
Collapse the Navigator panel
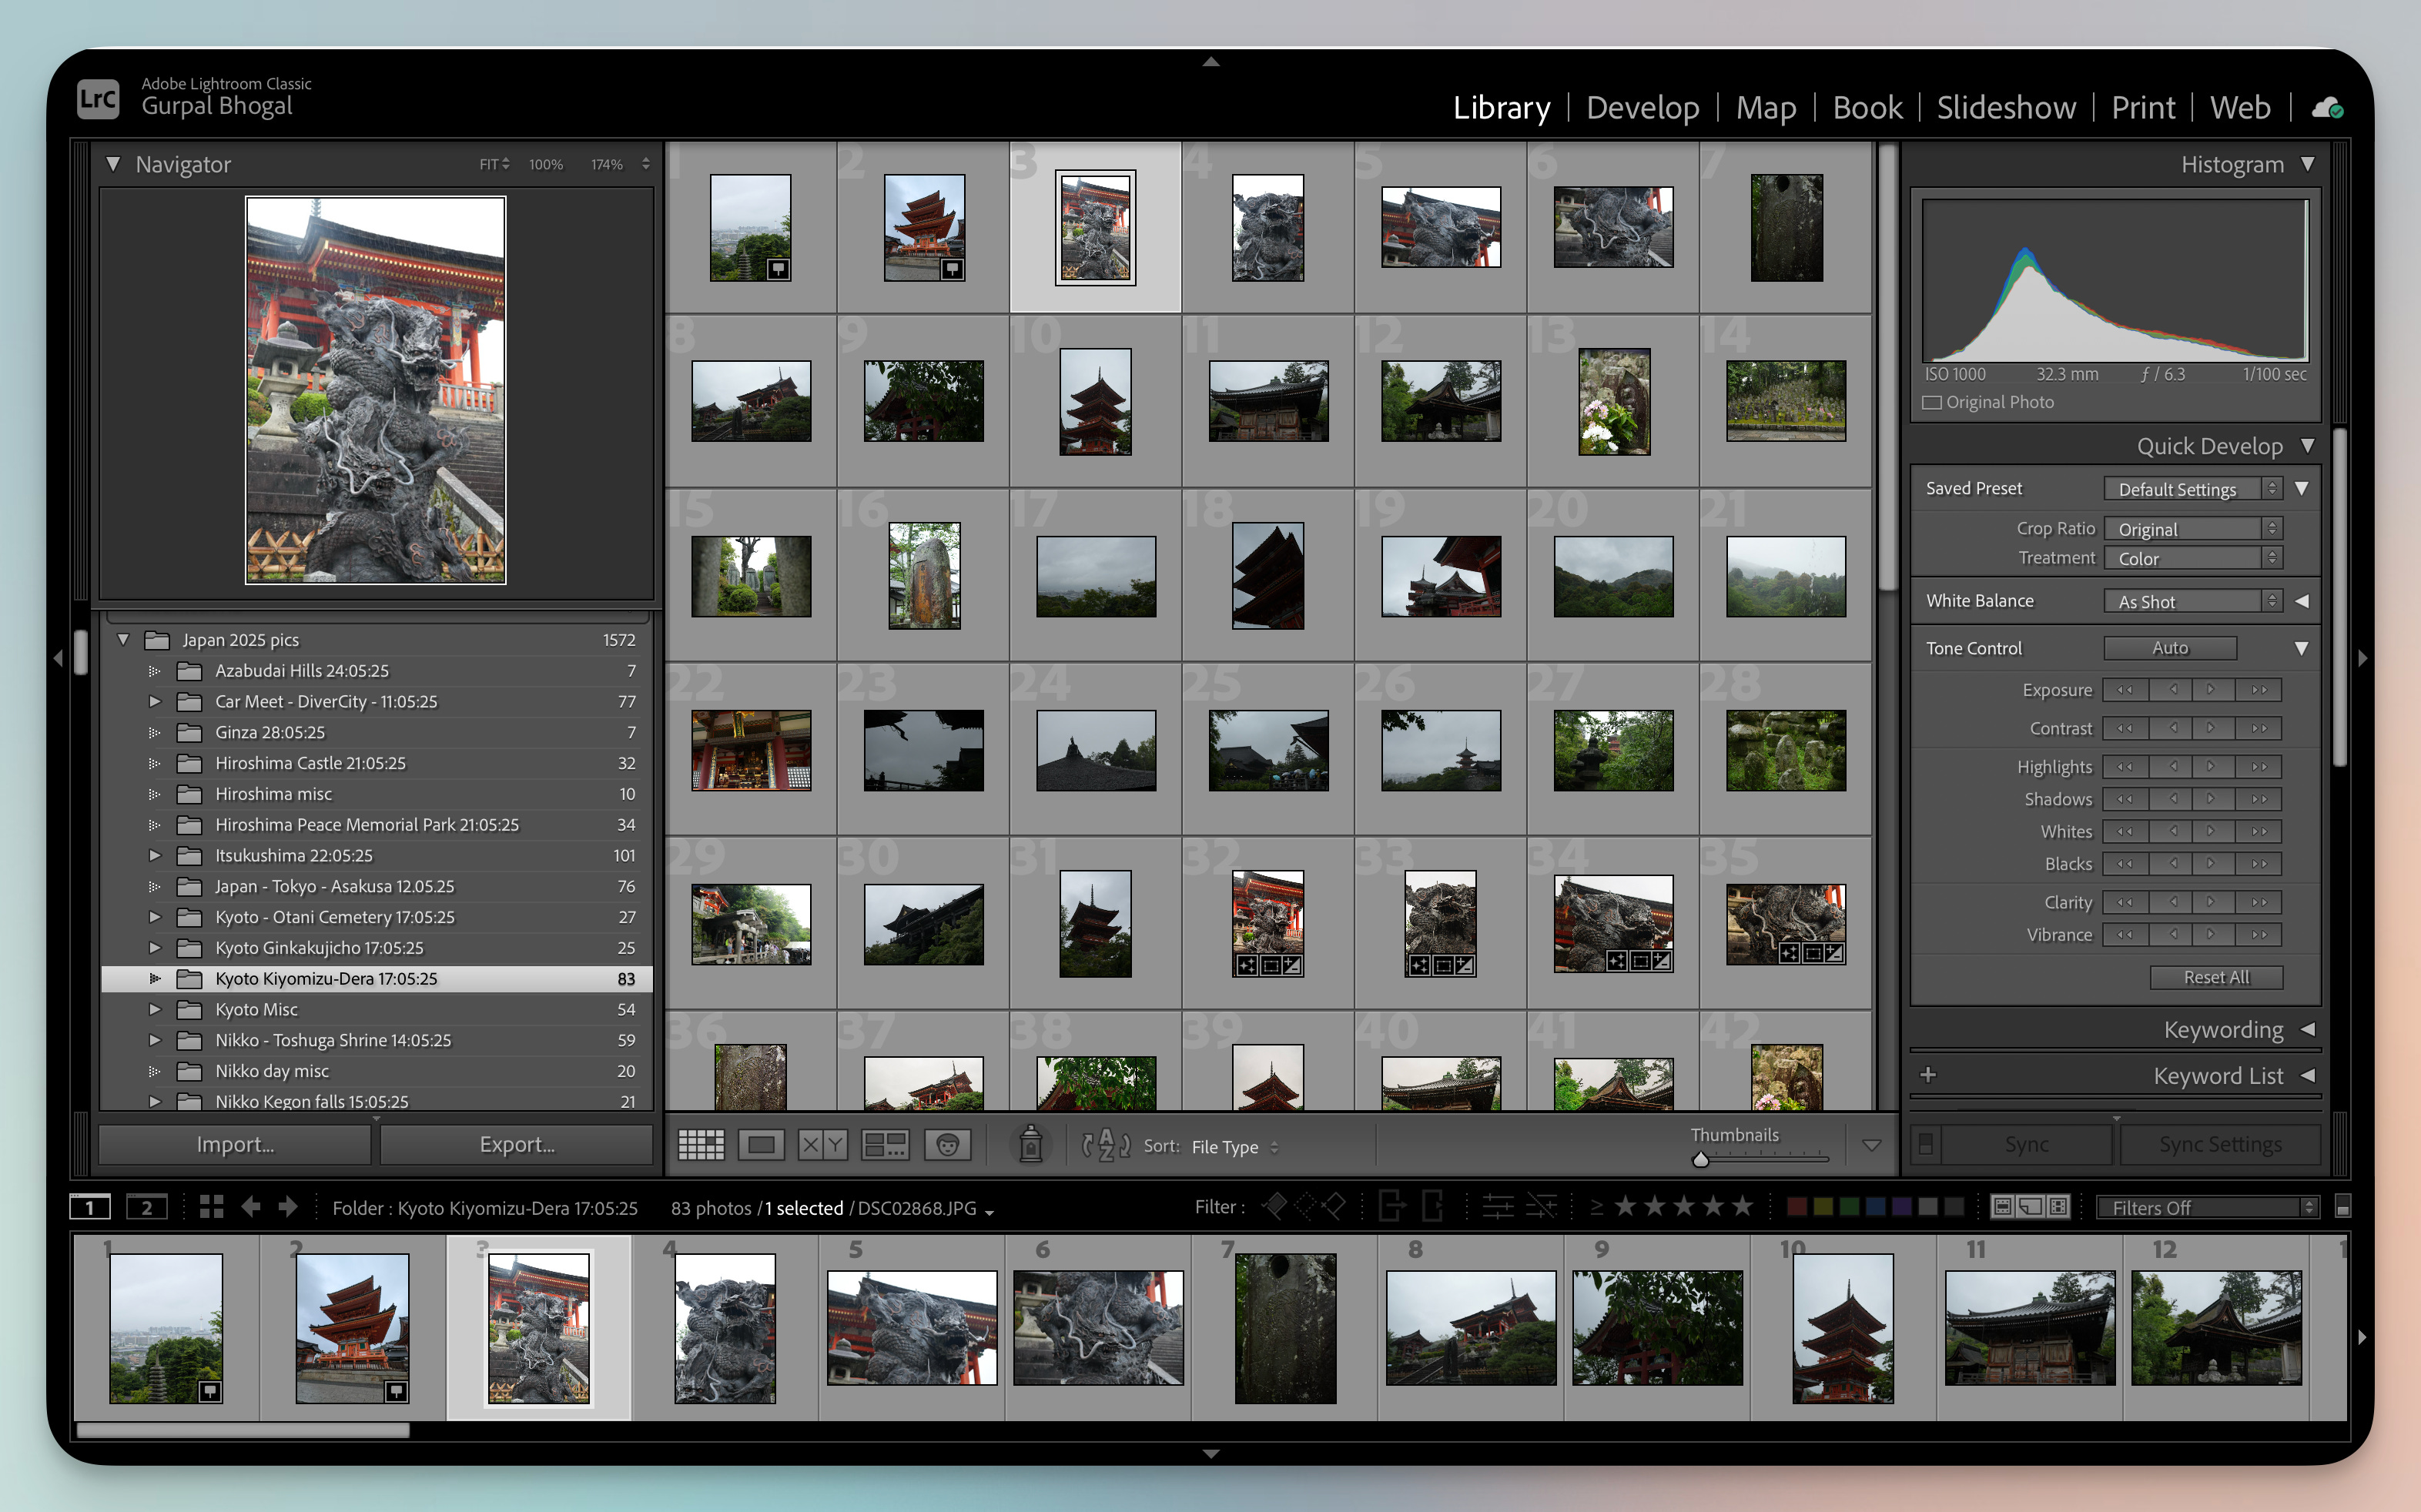click(x=113, y=164)
